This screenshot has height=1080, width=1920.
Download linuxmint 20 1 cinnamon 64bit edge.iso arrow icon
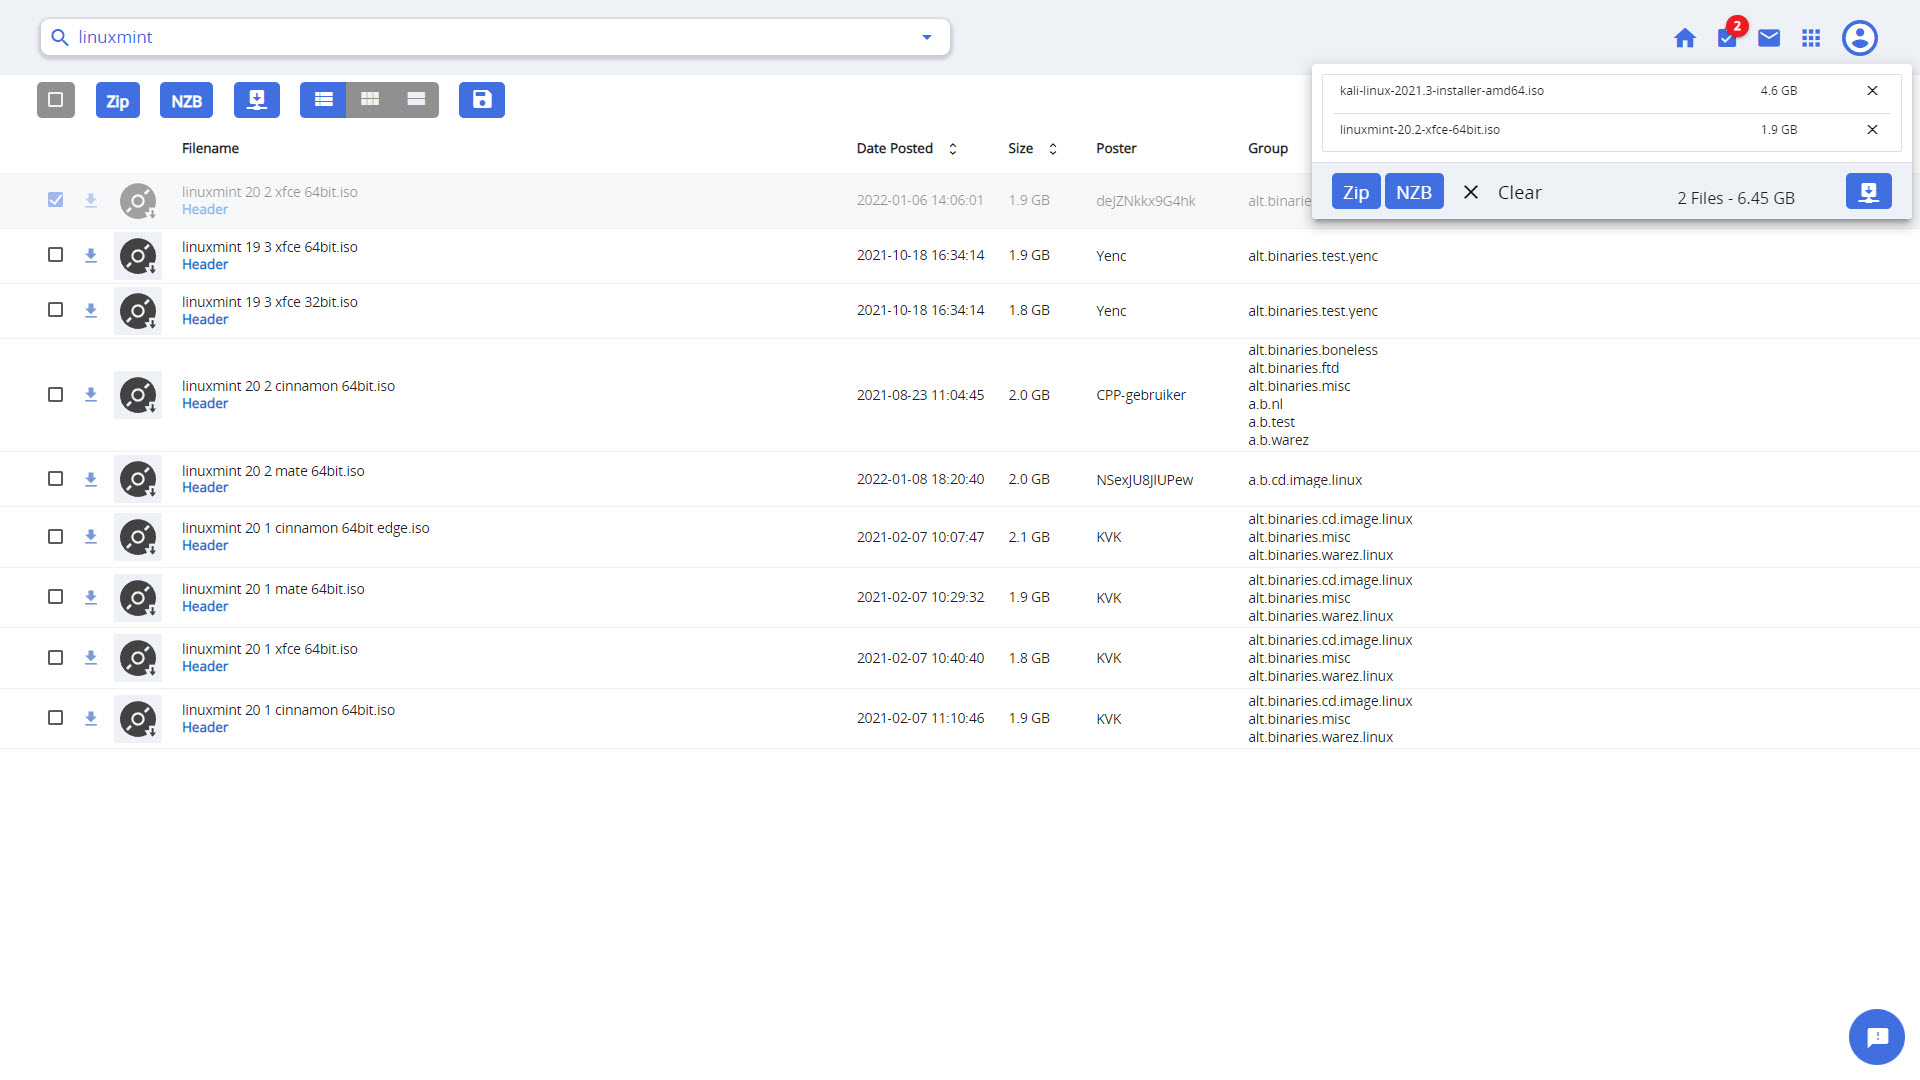click(x=91, y=537)
